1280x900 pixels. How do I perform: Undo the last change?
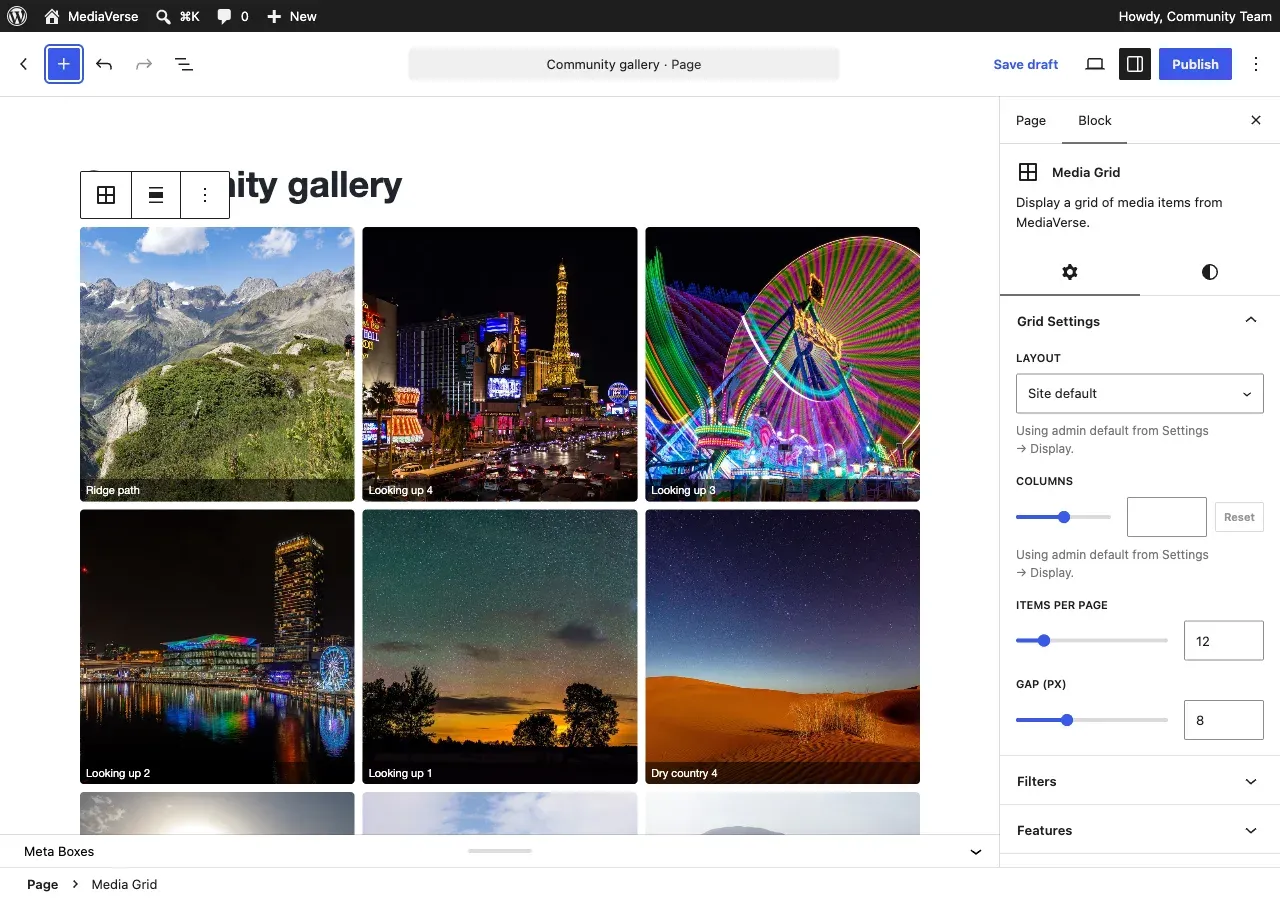click(104, 64)
